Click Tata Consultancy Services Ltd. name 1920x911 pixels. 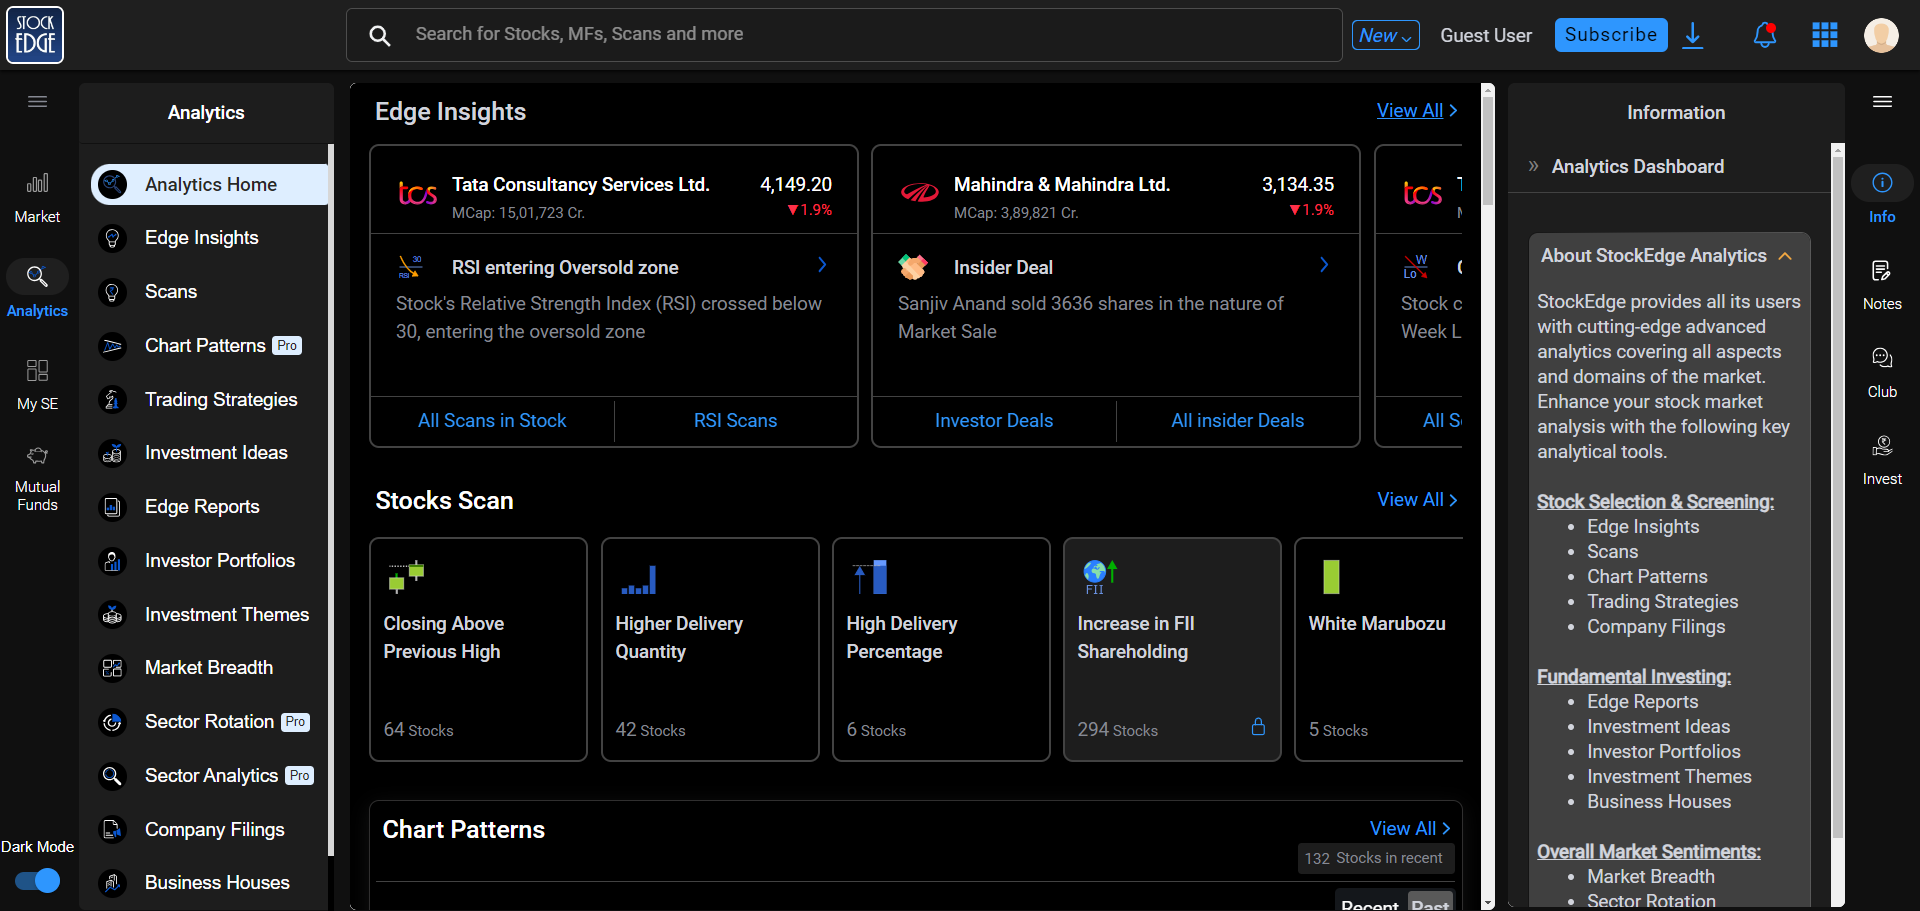pos(580,185)
